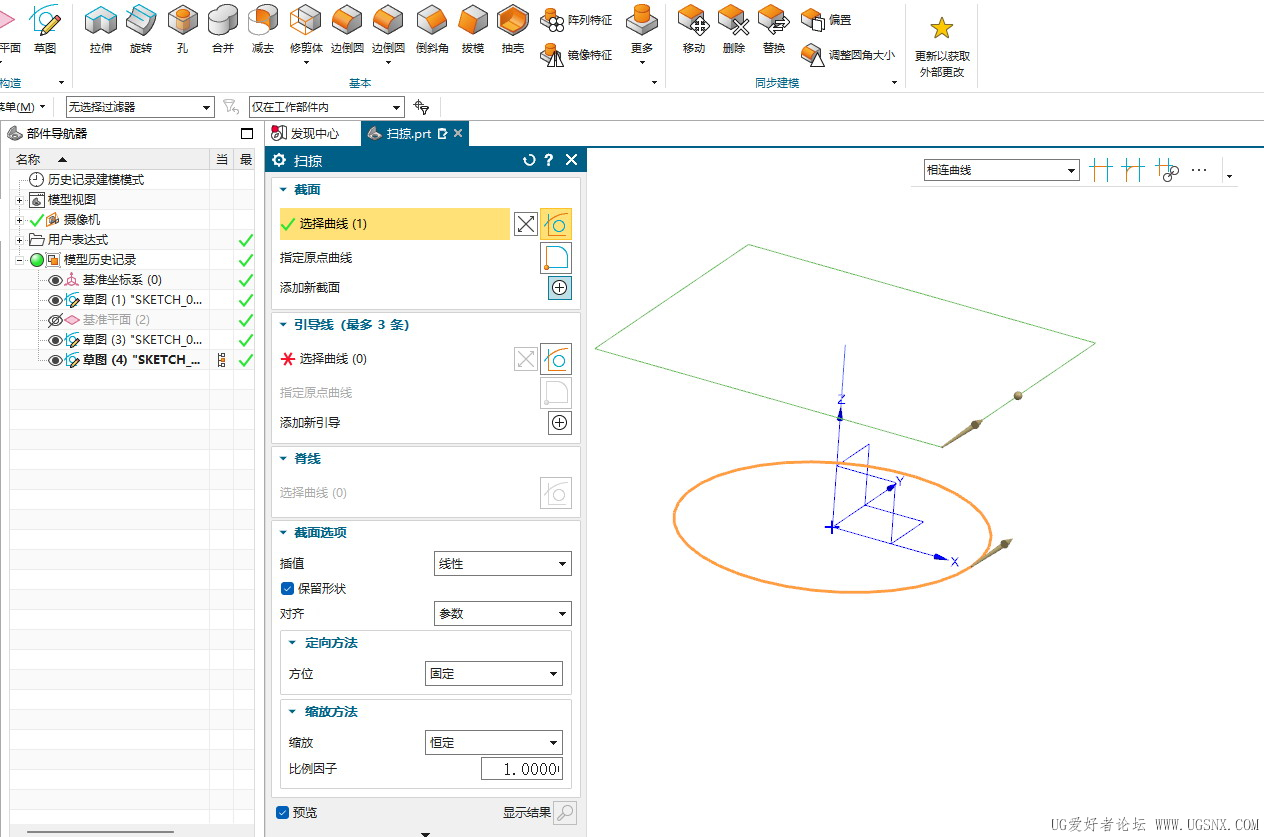
Task: Click the 调整圆角大小 resize blend icon
Action: click(812, 55)
